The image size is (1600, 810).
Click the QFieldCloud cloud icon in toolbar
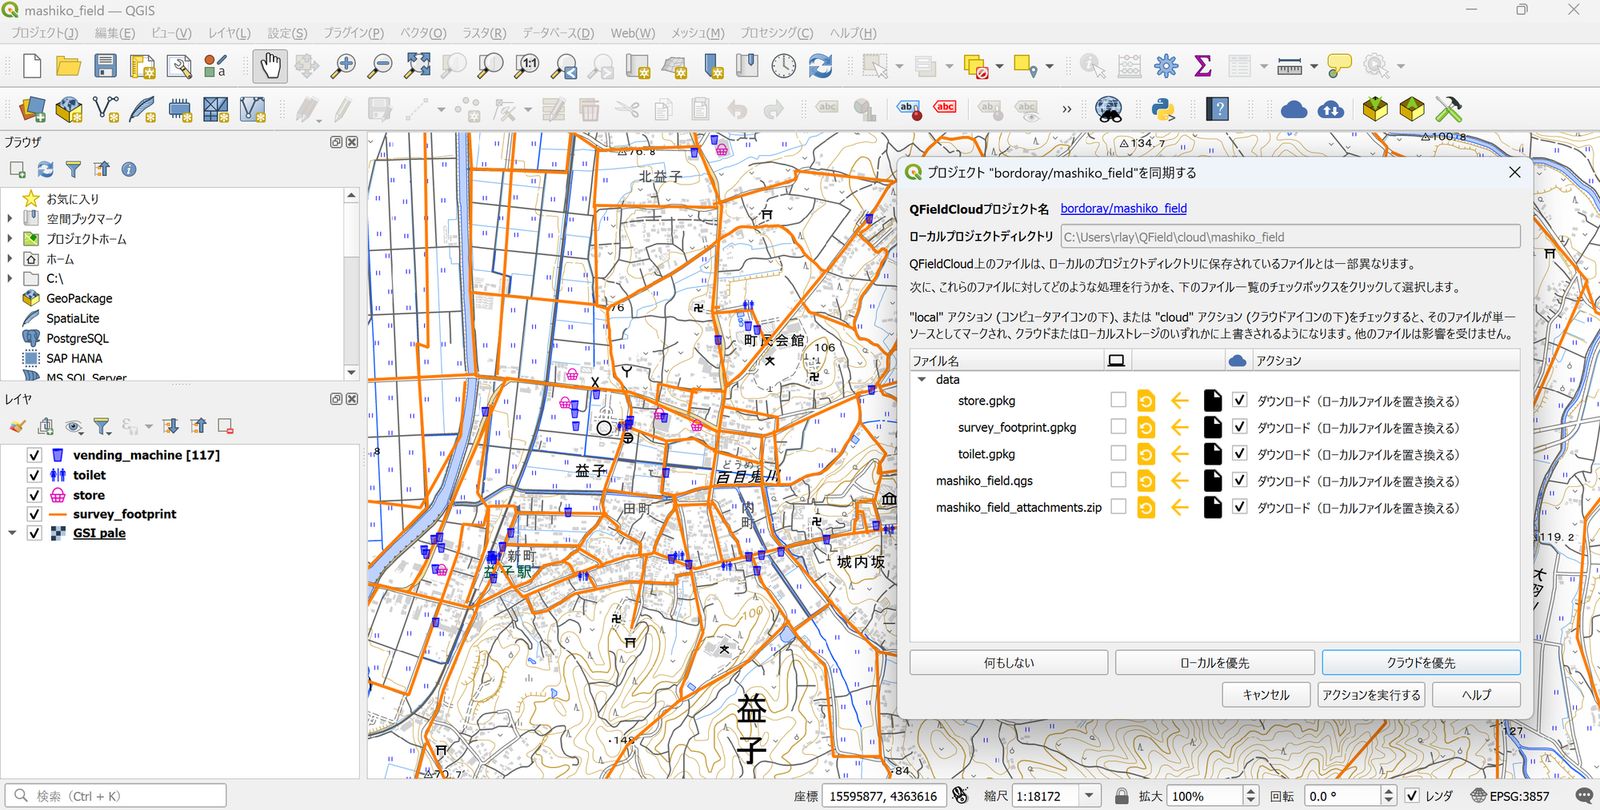pos(1294,108)
